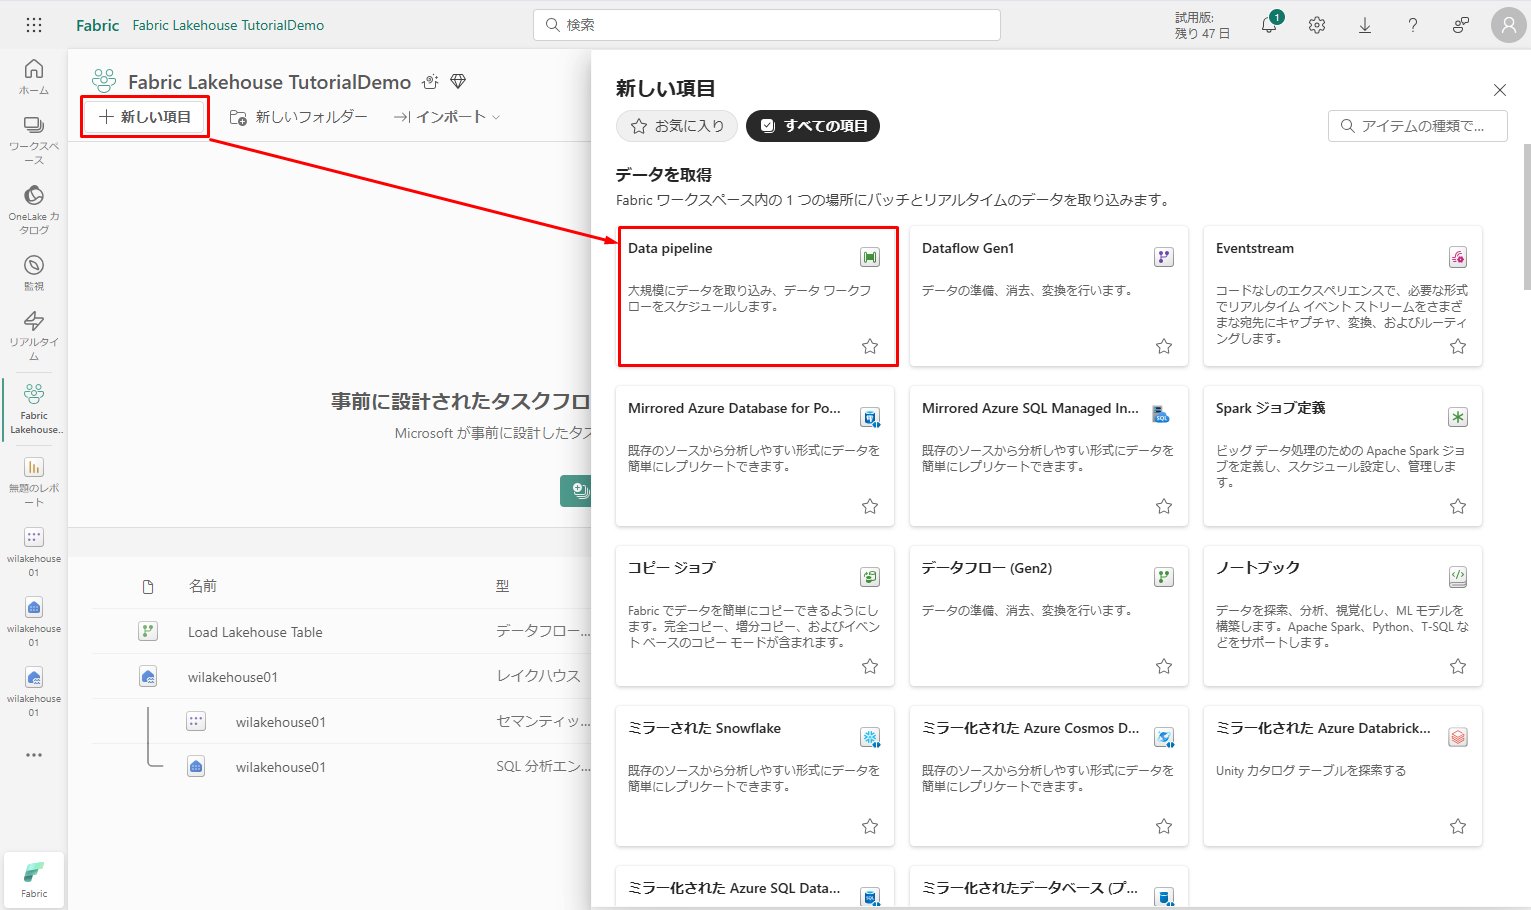
Task: Favorite the Data pipeline card star
Action: click(x=870, y=346)
